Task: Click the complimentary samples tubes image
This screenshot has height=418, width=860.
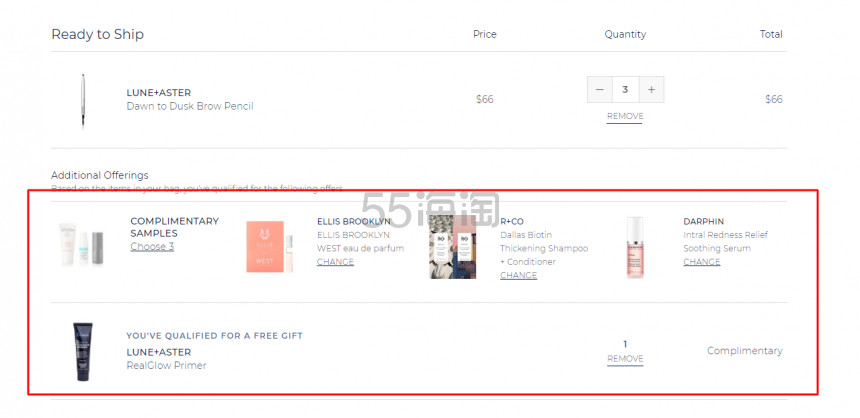Action: (x=82, y=245)
